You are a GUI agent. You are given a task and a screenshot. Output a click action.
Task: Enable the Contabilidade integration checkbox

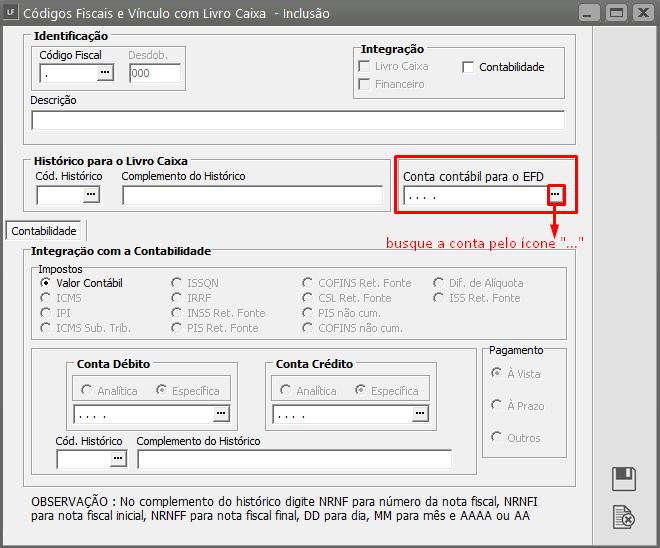pyautogui.click(x=469, y=67)
